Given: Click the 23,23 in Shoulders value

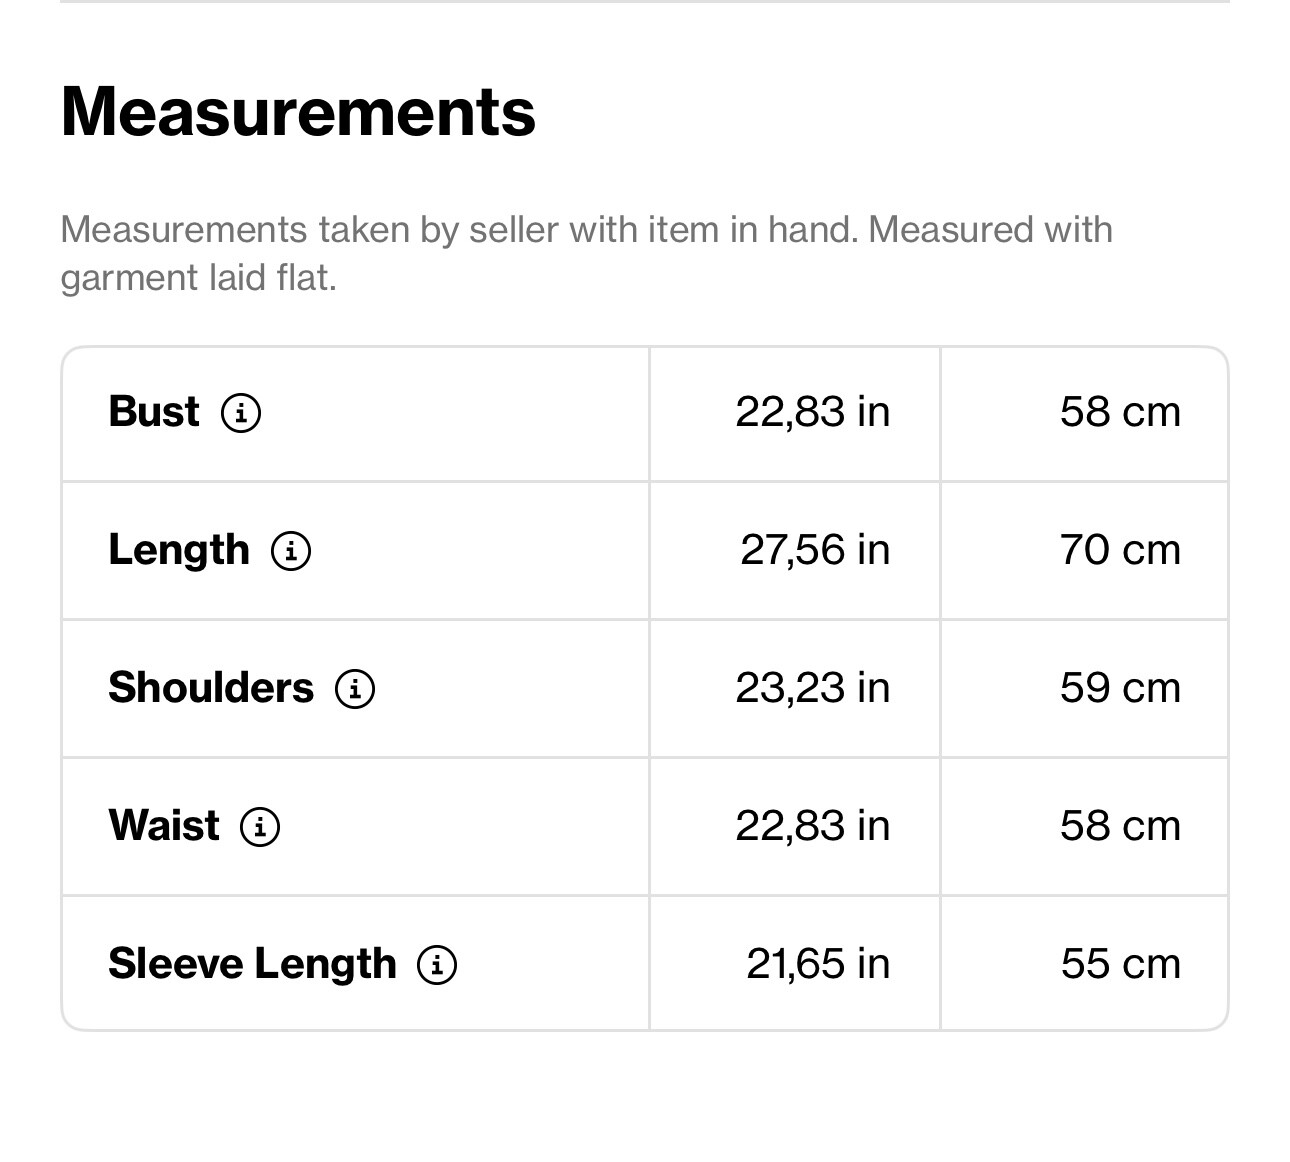Looking at the screenshot, I should click(812, 688).
